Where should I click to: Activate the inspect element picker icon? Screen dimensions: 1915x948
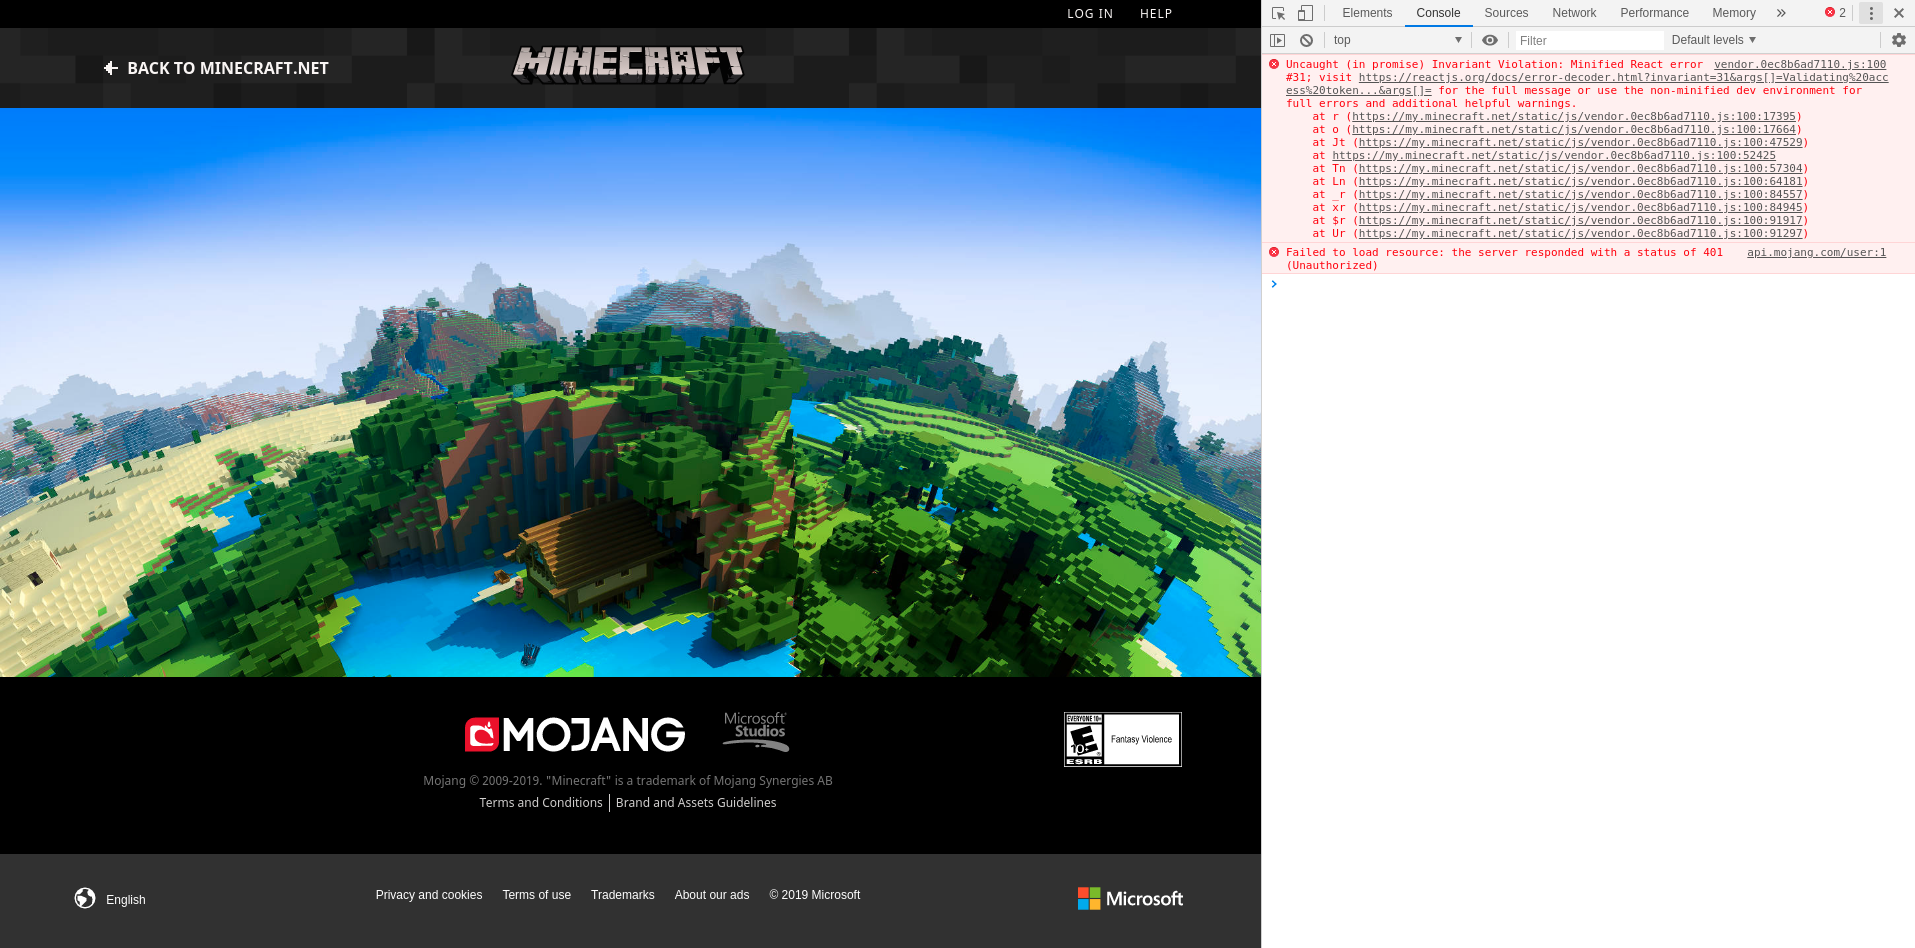coord(1278,13)
